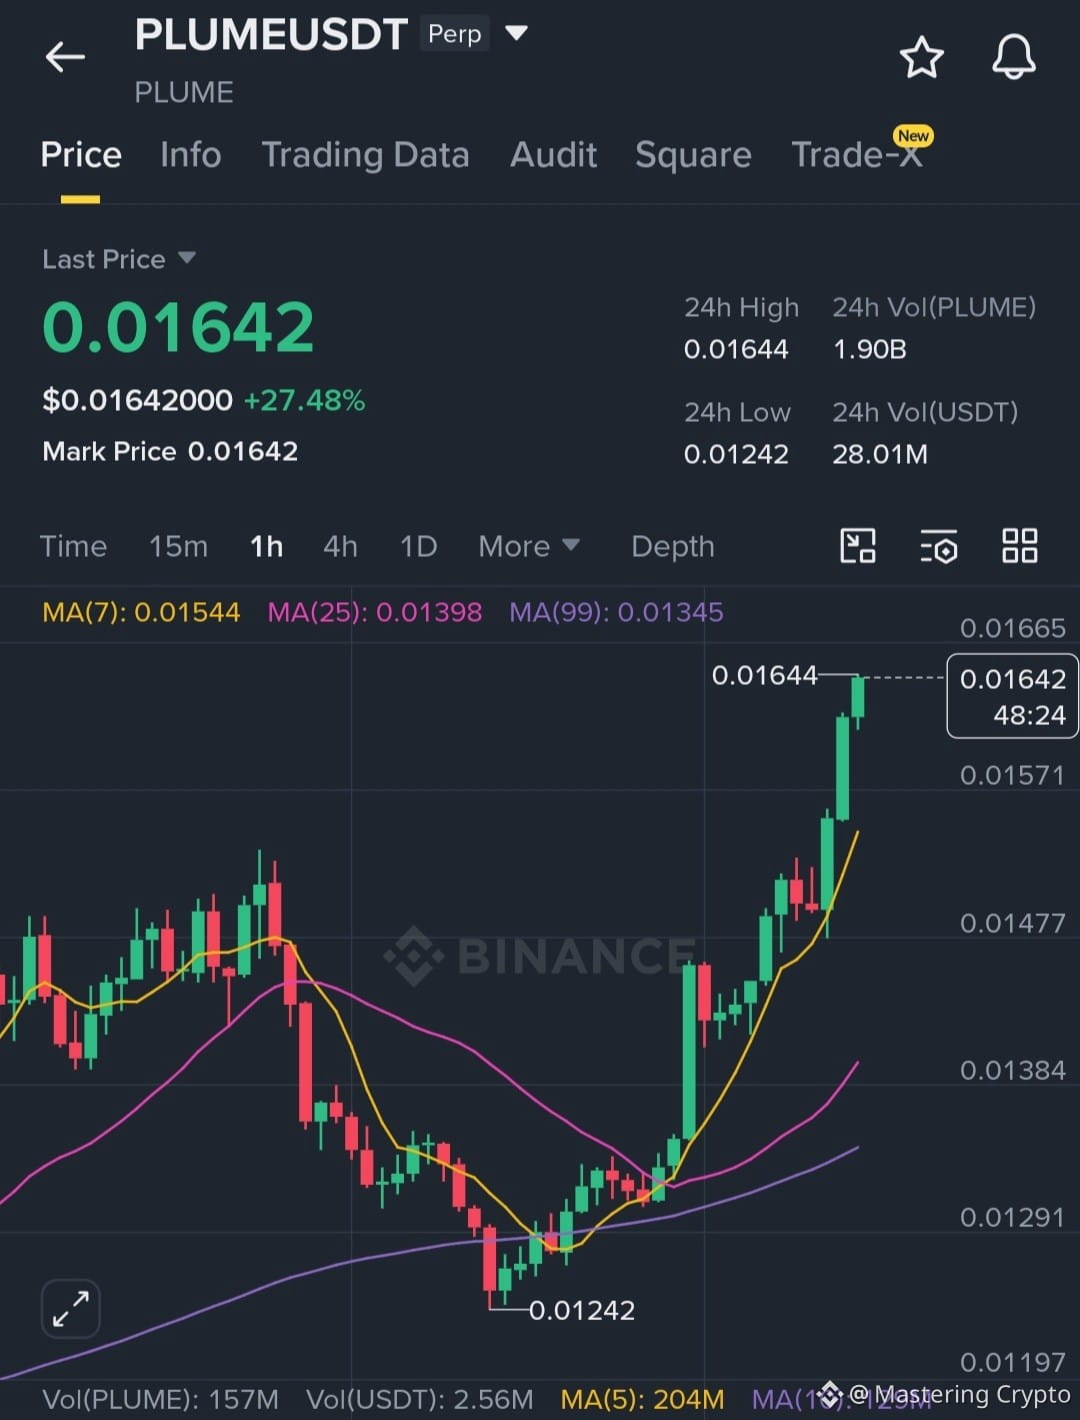
Task: Expand the PLUMEUSDT Perp pair selector arrow
Action: pyautogui.click(x=516, y=34)
